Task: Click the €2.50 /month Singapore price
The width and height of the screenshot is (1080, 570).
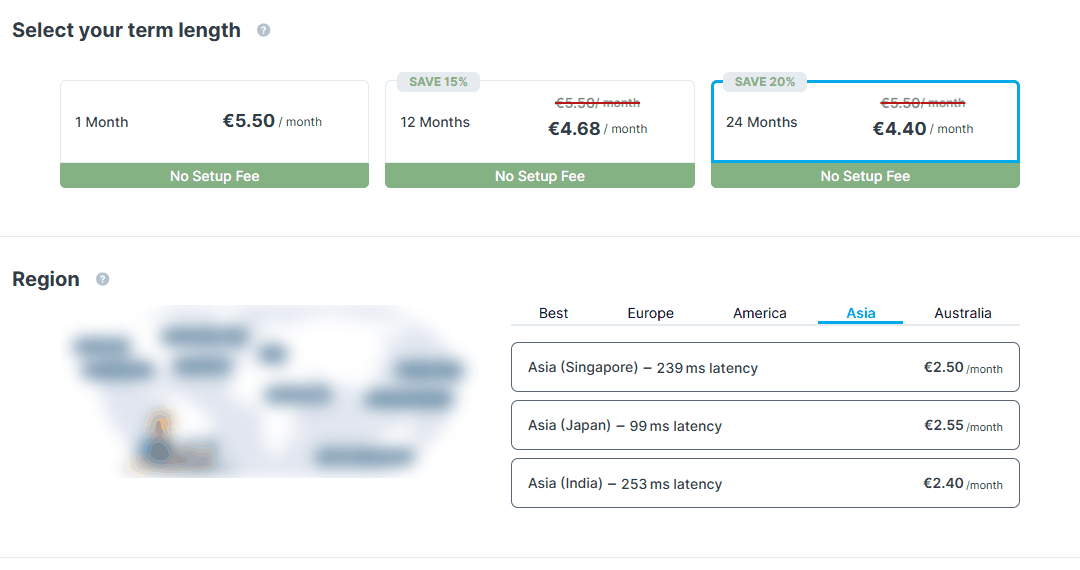Action: coord(963,368)
